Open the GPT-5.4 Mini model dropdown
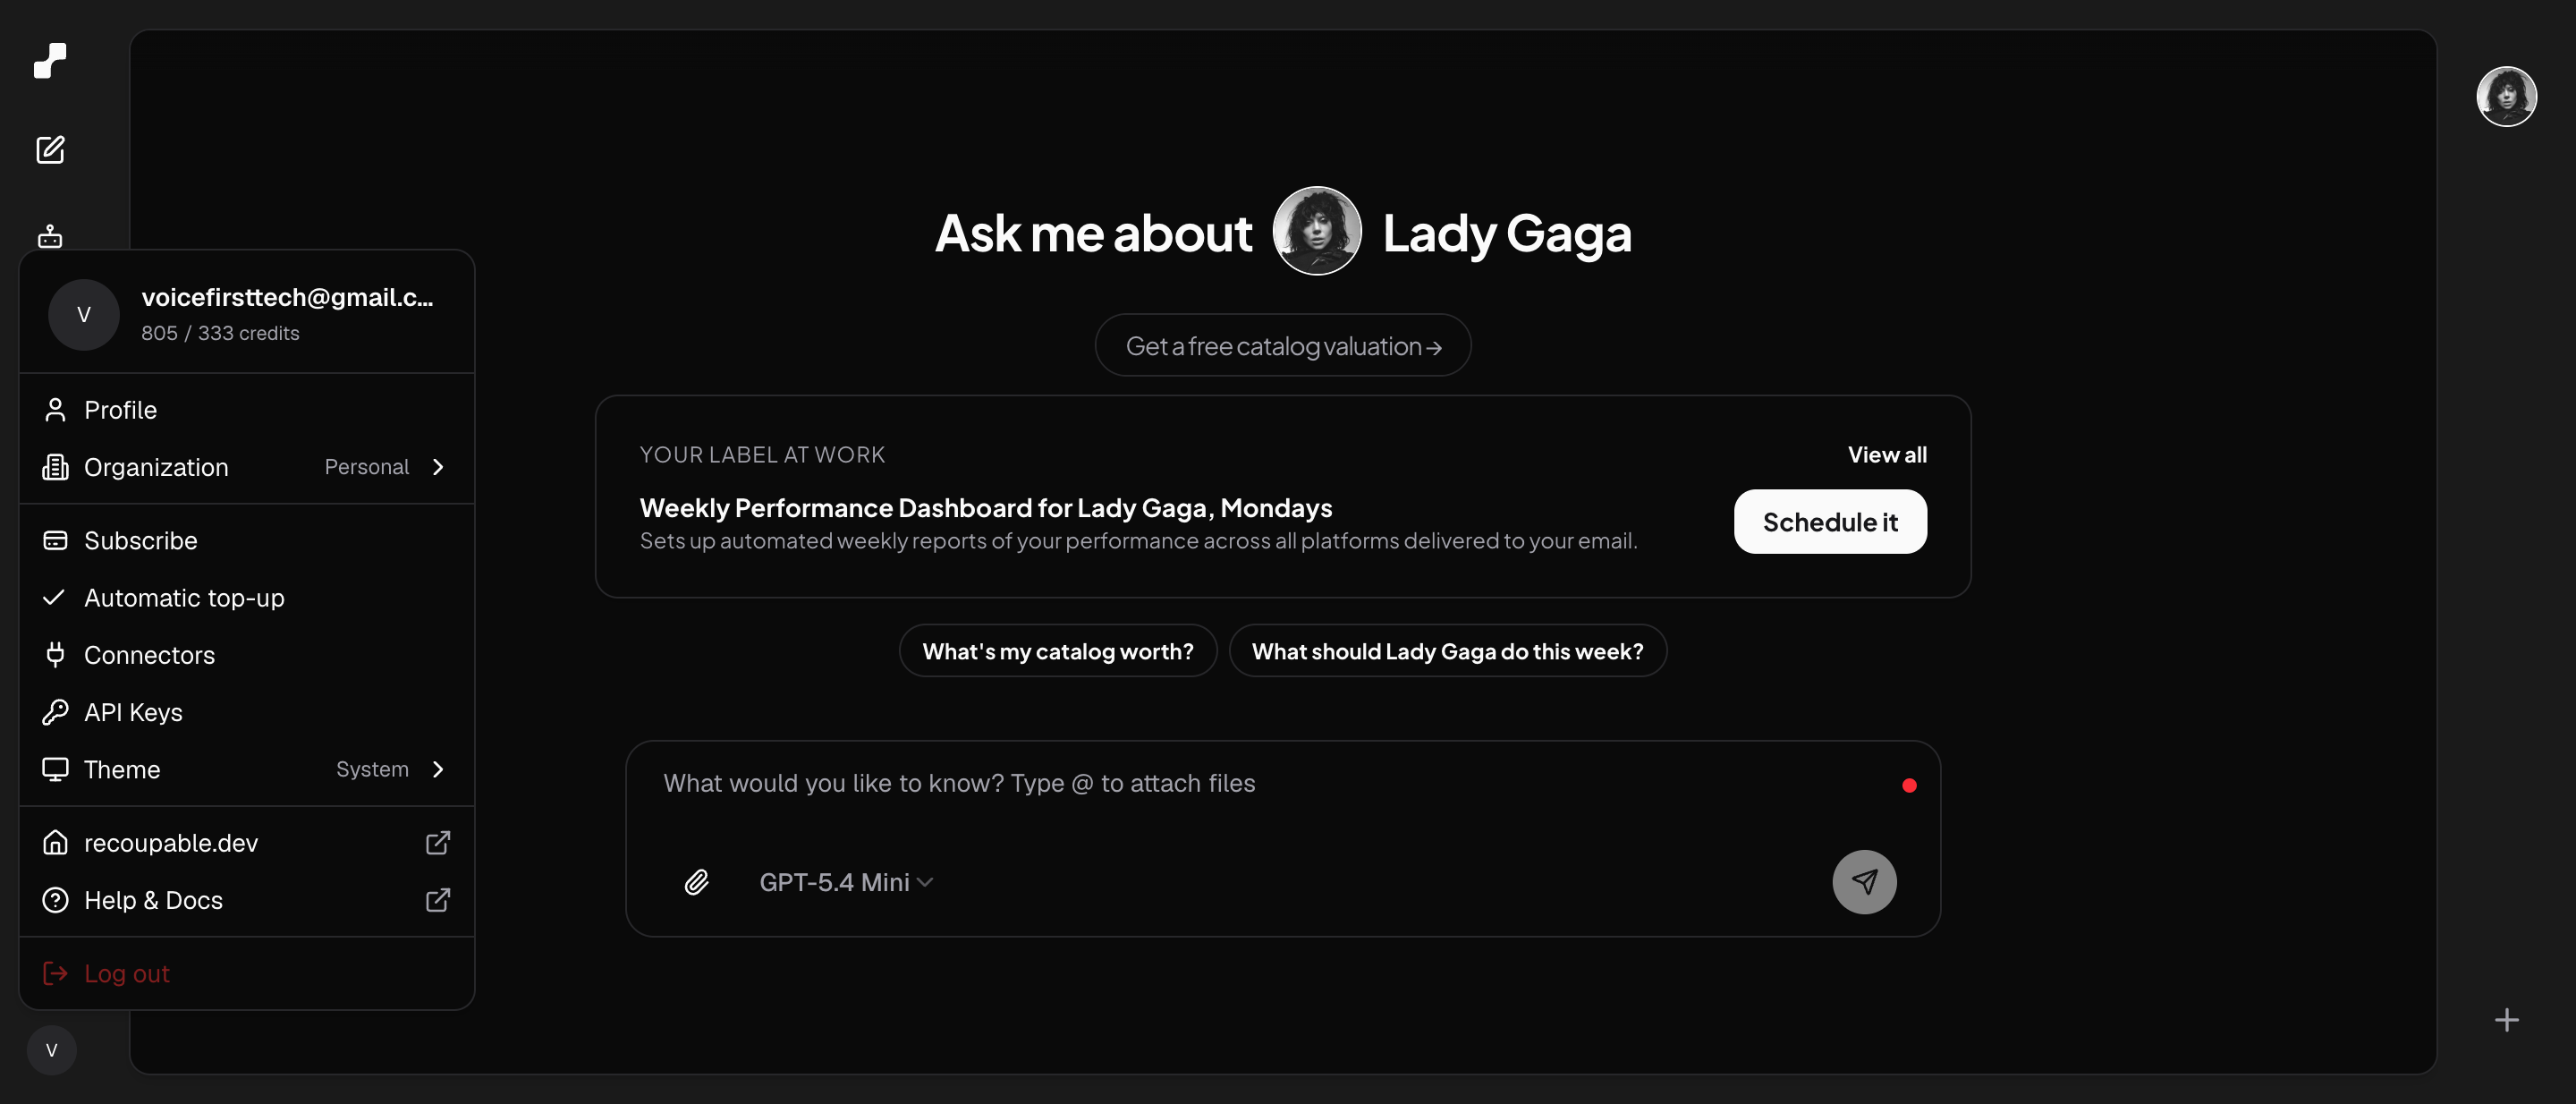The image size is (2576, 1104). 846,882
